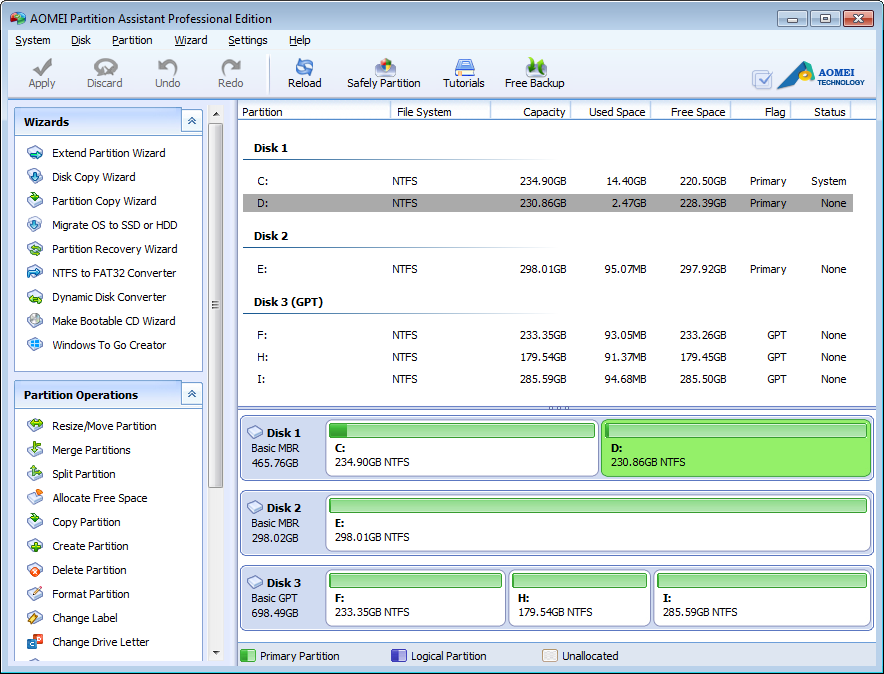Viewport: 884px width, 674px height.
Task: Choose the Merge Partitions operation
Action: [91, 450]
